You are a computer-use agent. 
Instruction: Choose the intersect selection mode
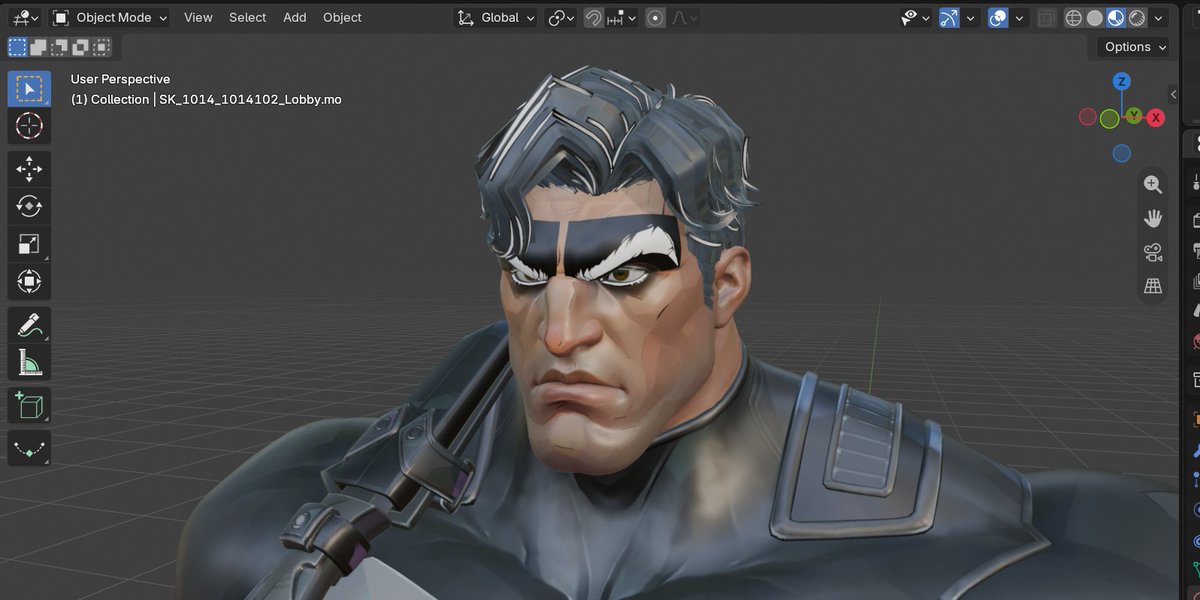(x=102, y=47)
